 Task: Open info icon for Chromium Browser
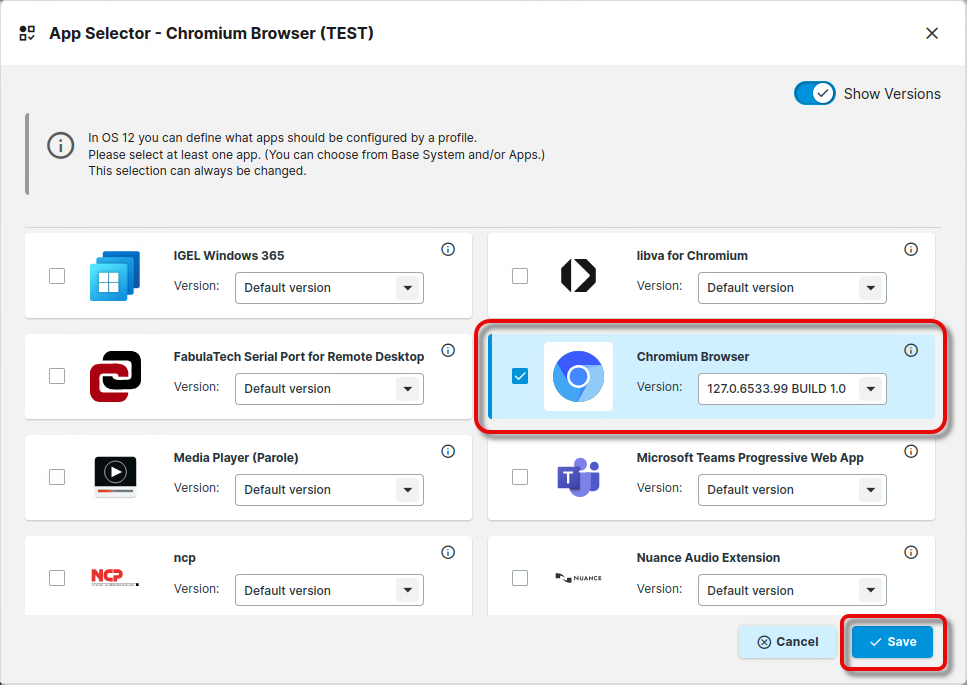tap(911, 351)
